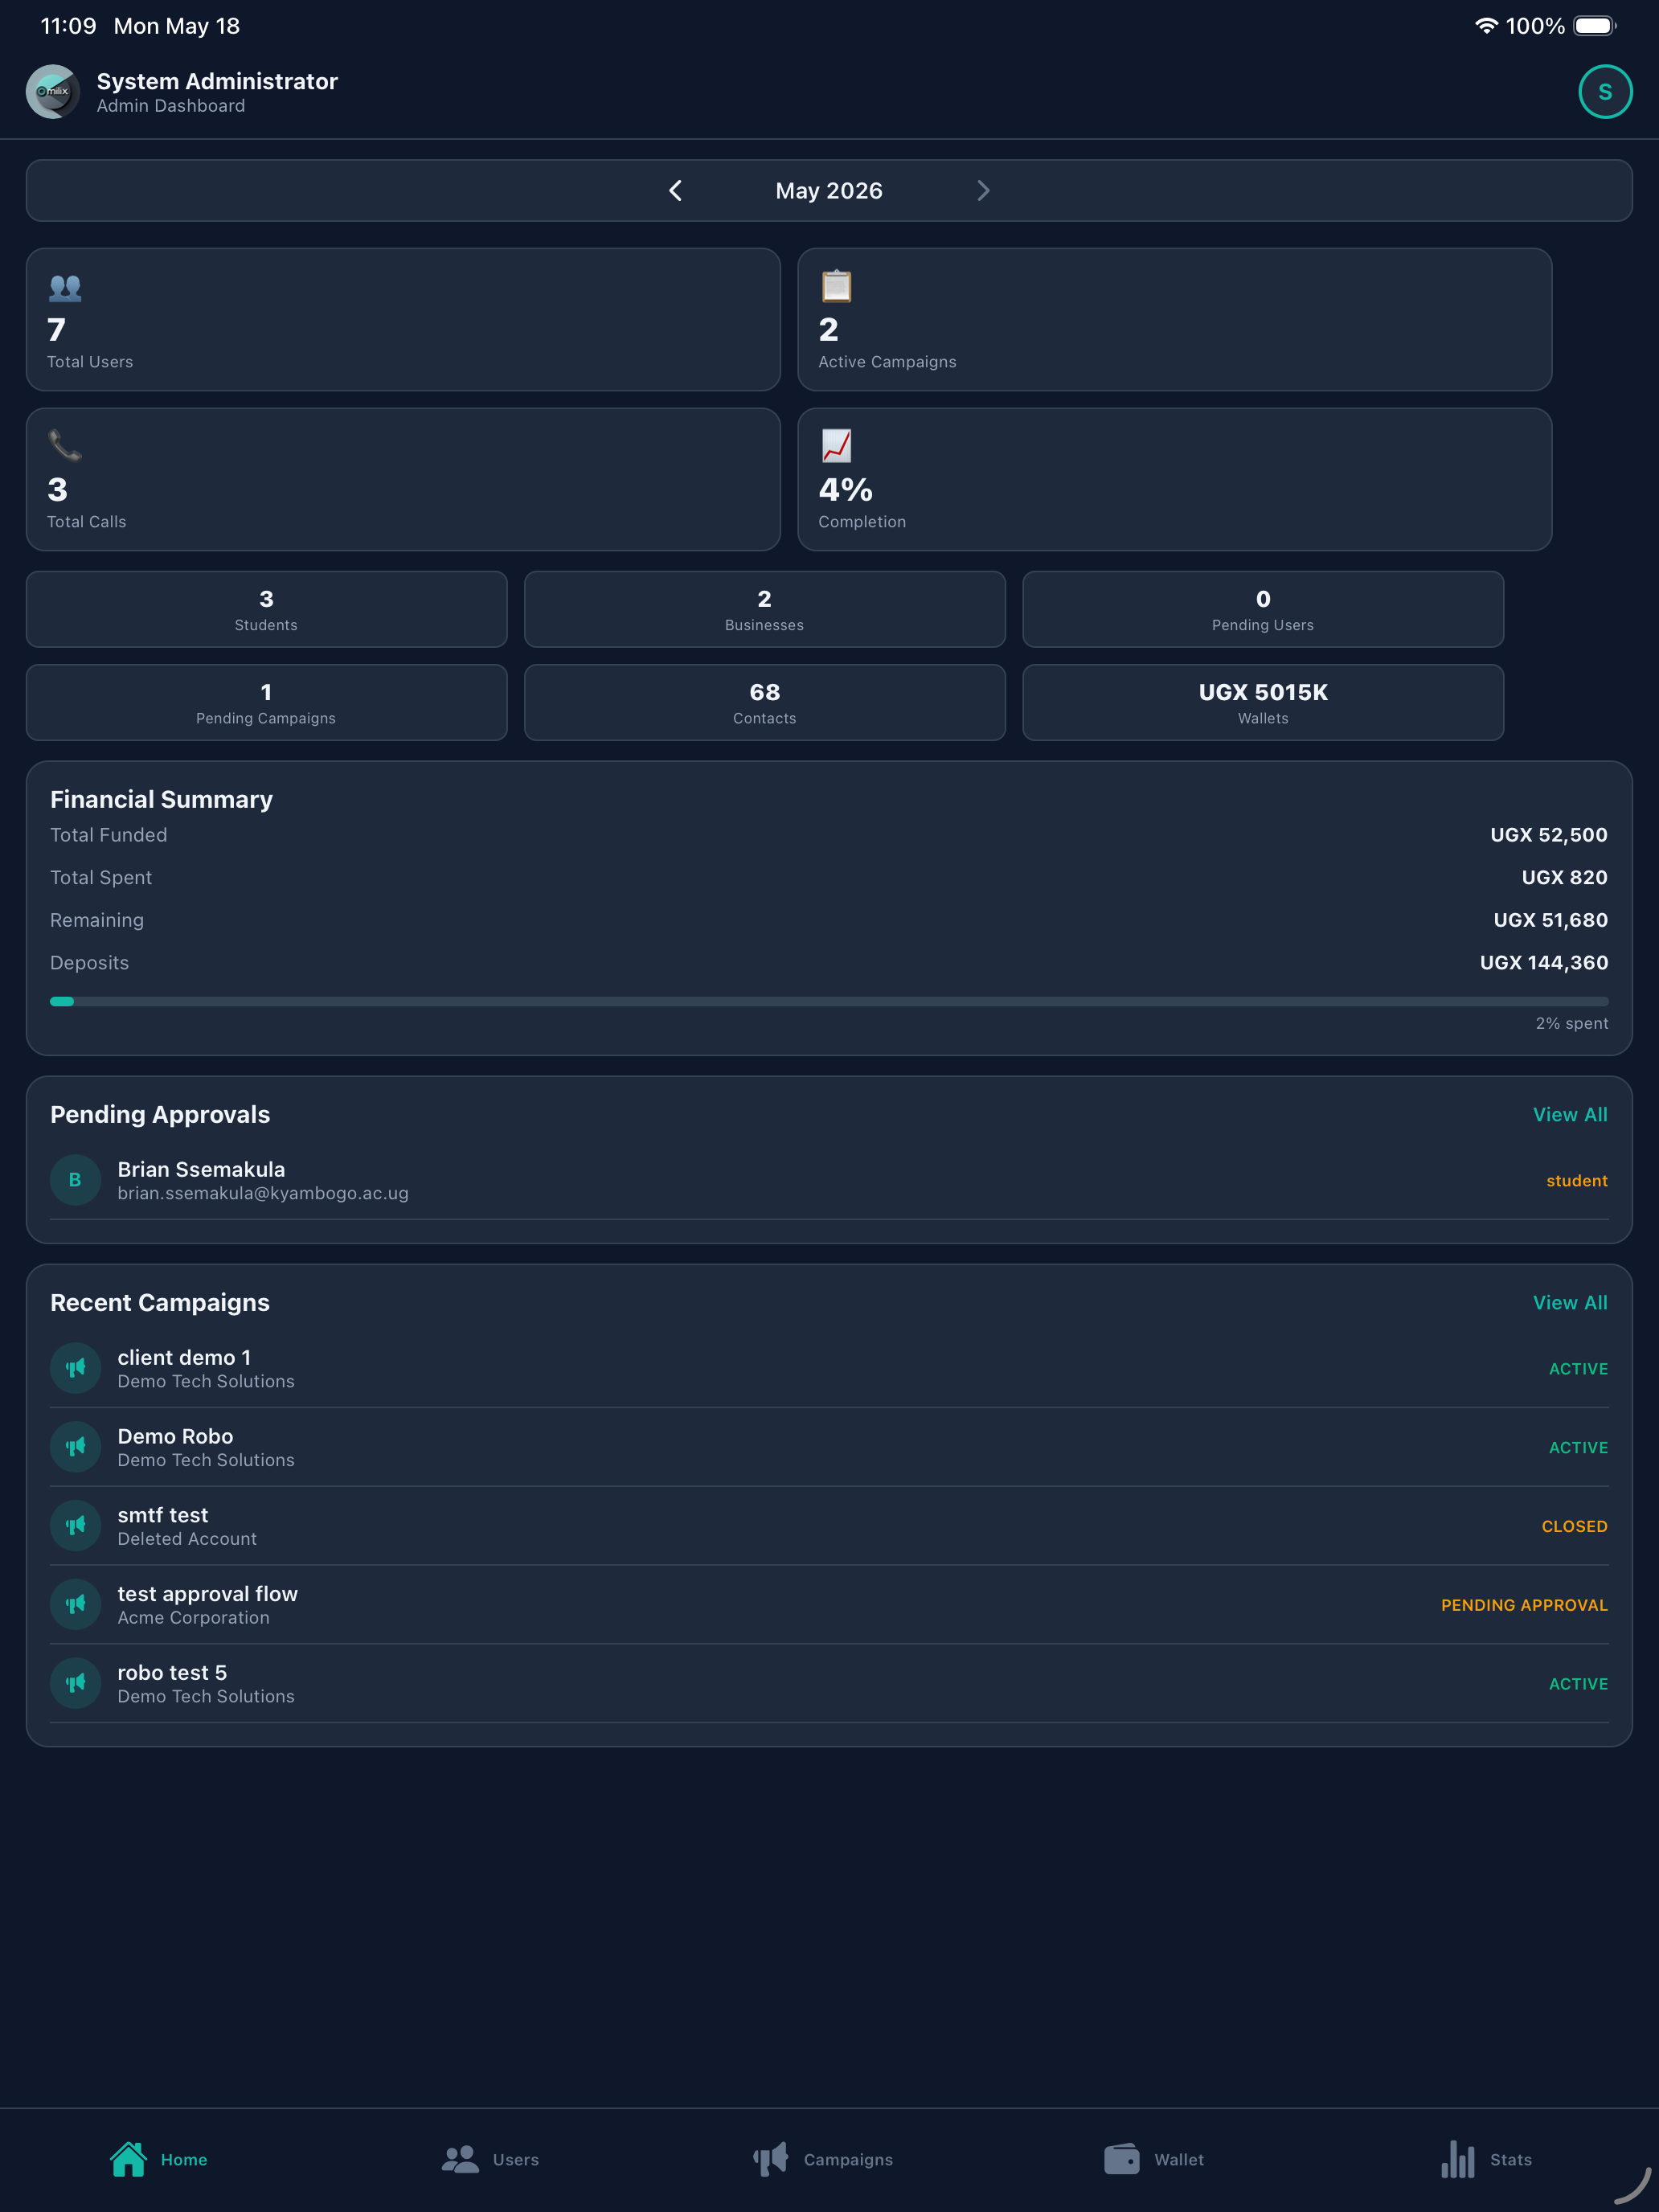
Task: Tap the 11:09 clock in status bar
Action: click(x=68, y=26)
